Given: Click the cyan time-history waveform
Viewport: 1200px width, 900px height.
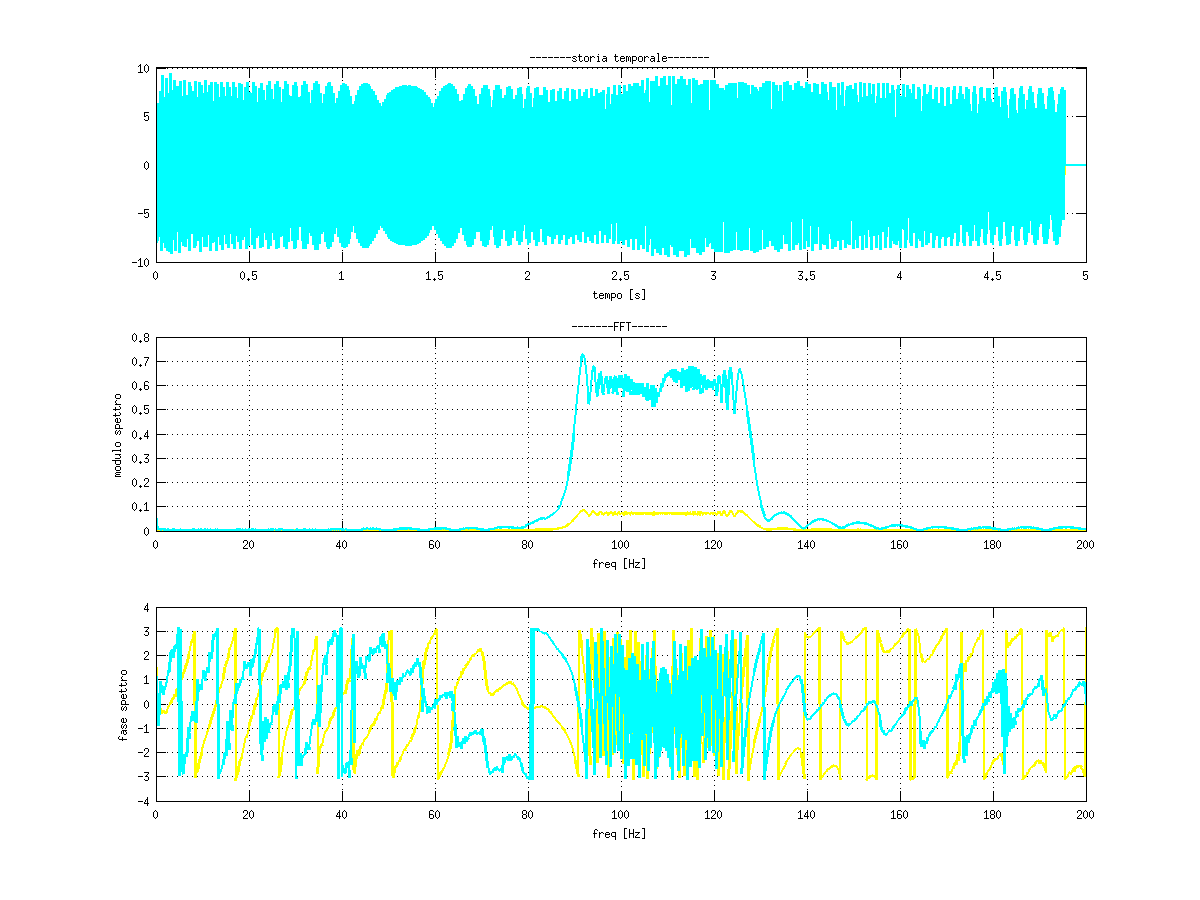Looking at the screenshot, I should (x=610, y=165).
